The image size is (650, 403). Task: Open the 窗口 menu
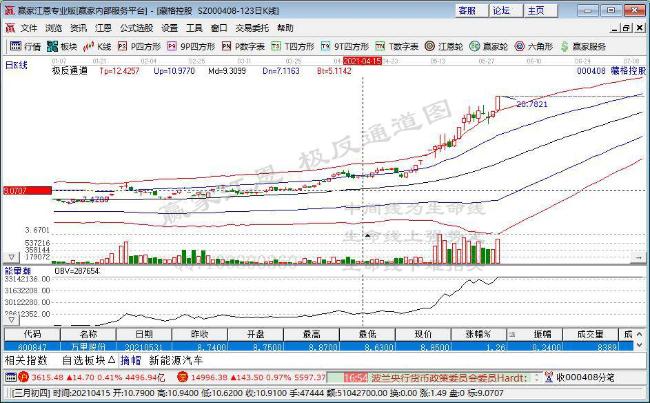(x=219, y=28)
